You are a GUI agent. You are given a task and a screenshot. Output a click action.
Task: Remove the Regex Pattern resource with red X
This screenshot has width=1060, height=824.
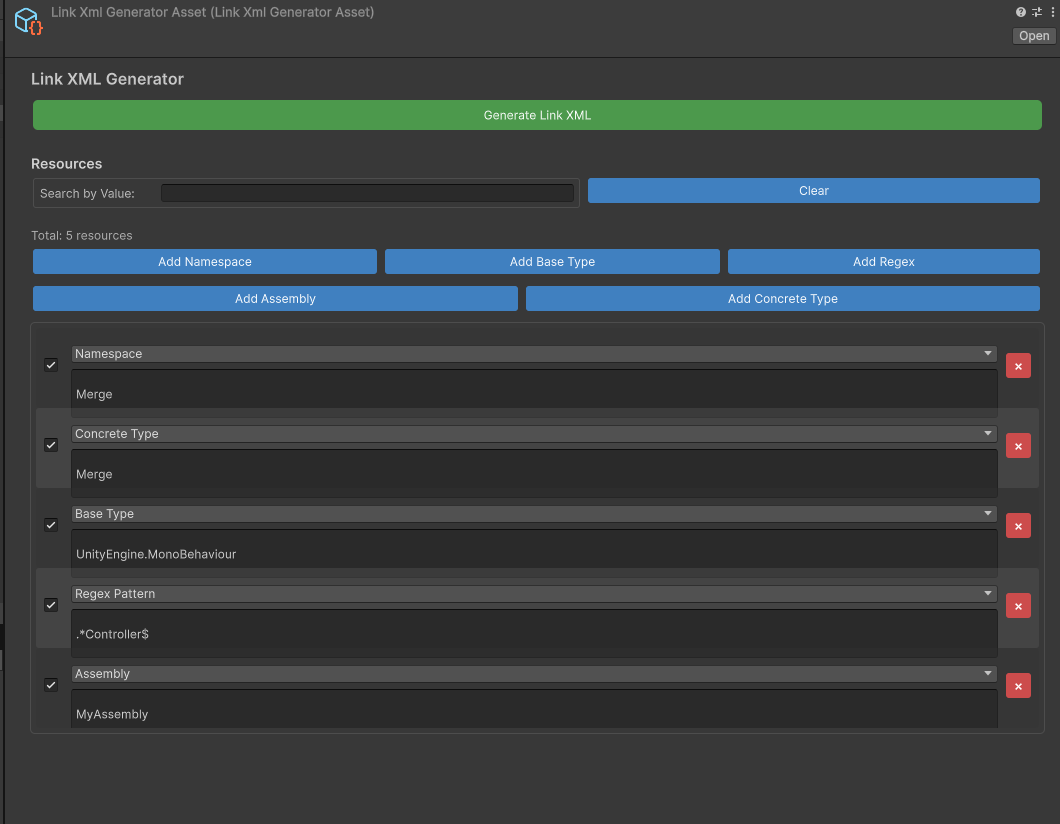(1018, 606)
